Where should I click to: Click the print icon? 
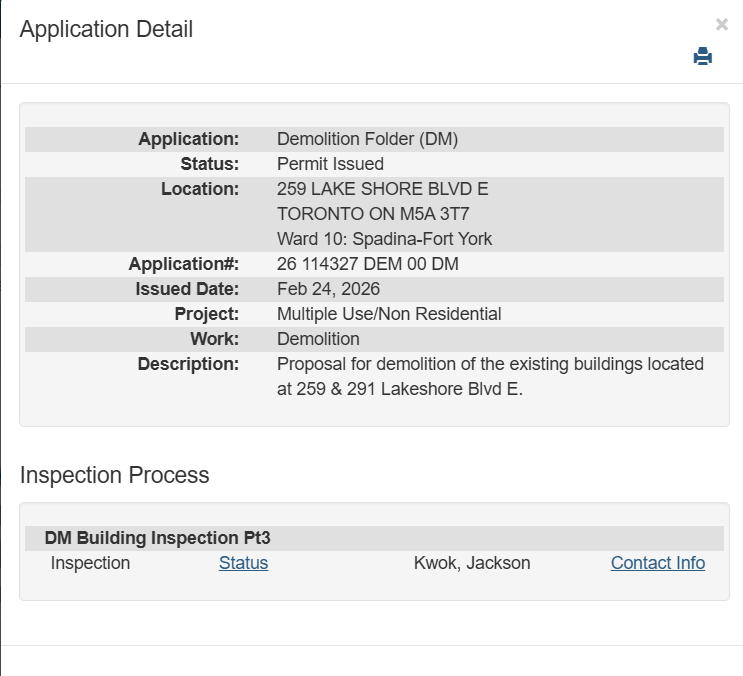tap(703, 57)
